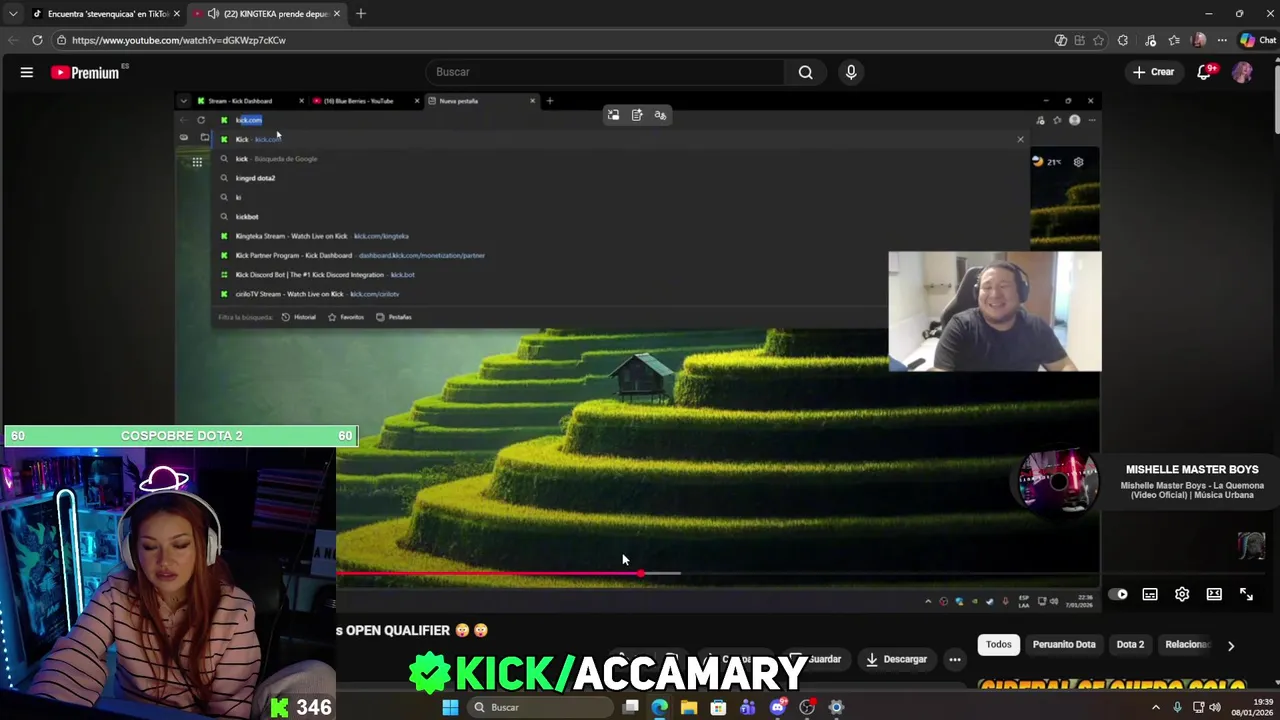Click the sidebar thumbnail 'SIDERAL SE QUEDO SOLO'

[x=1112, y=686]
